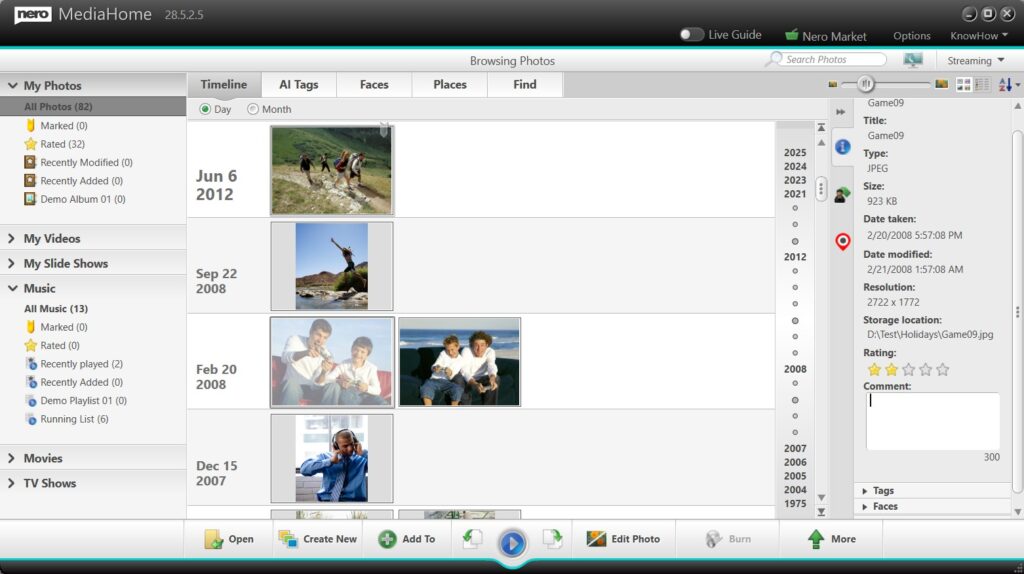Click the Running List playlist icon

point(31,419)
